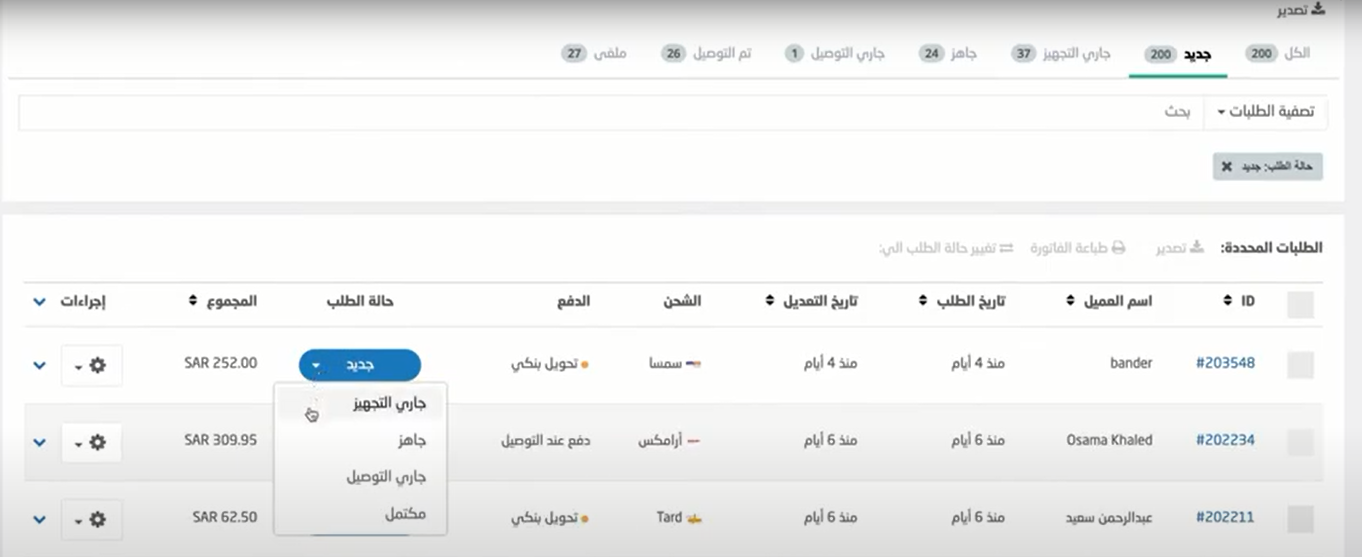1362x557 pixels.
Task: Open gear actions for order #203548
Action: [x=91, y=365]
